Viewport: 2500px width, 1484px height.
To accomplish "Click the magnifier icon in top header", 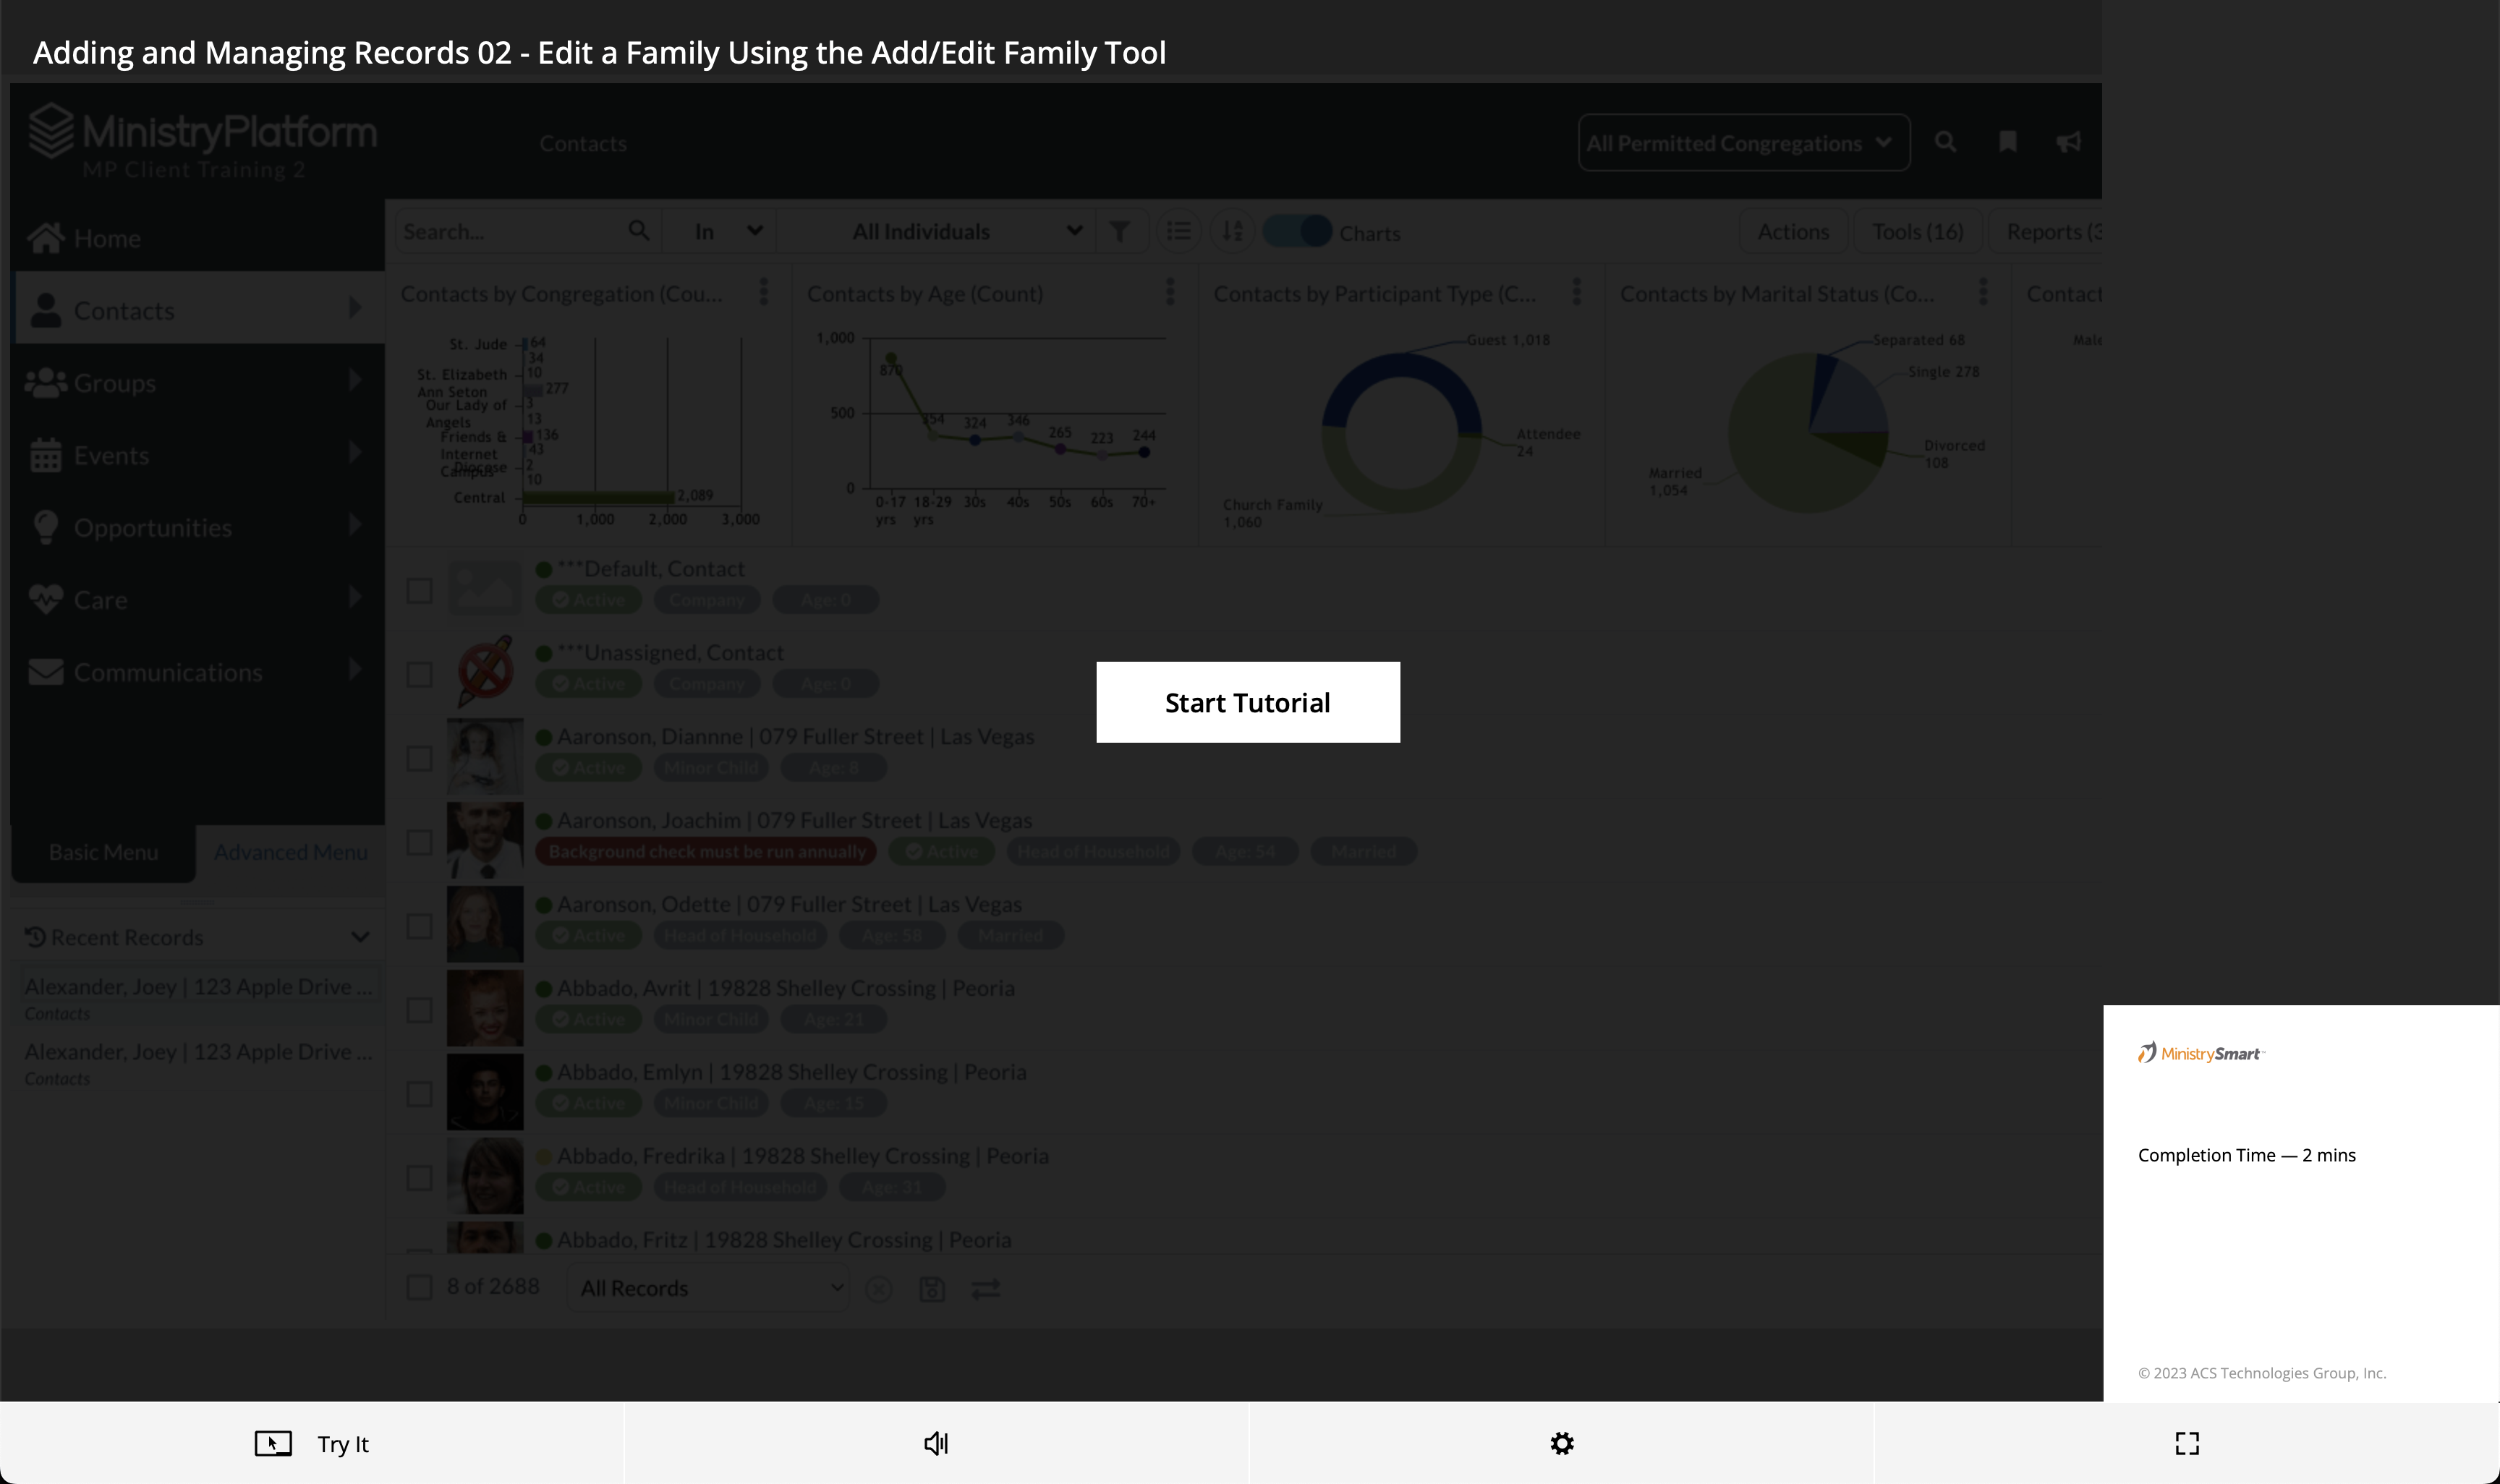I will [1945, 142].
